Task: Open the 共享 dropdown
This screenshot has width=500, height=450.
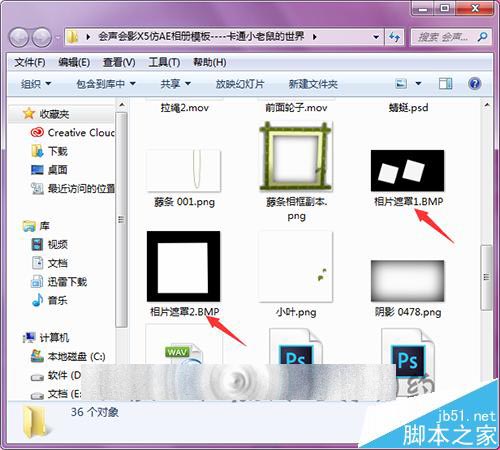Action: coord(175,84)
